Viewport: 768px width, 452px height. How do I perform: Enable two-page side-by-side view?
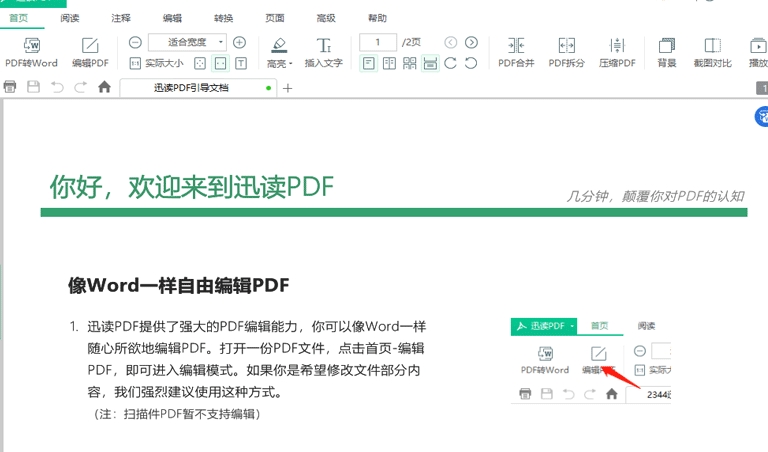(x=389, y=63)
